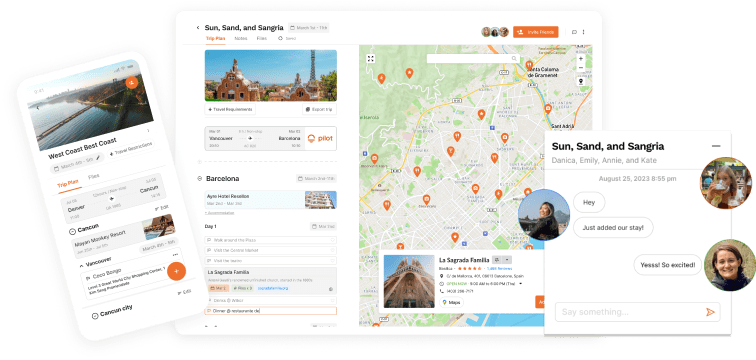Viewport: 756px width, 360px height.
Task: Click the Invite Friends button
Action: [x=535, y=32]
